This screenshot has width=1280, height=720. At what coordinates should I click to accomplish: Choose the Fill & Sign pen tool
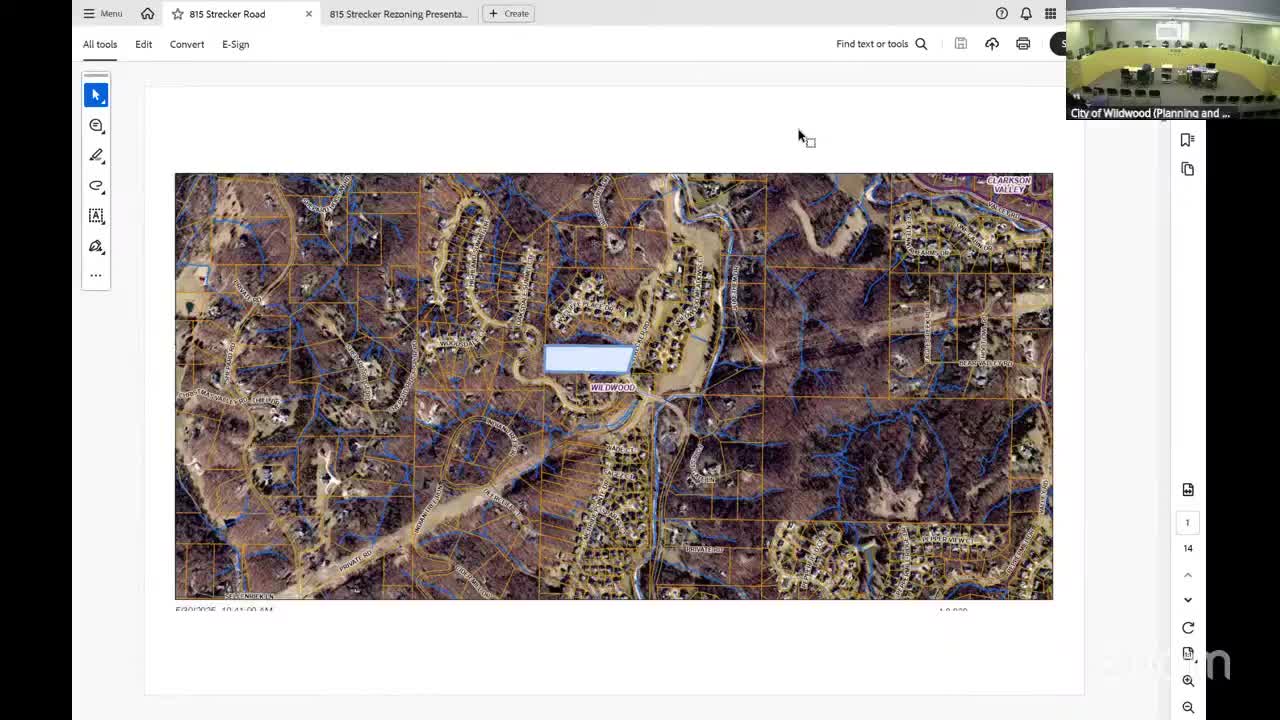click(x=96, y=246)
